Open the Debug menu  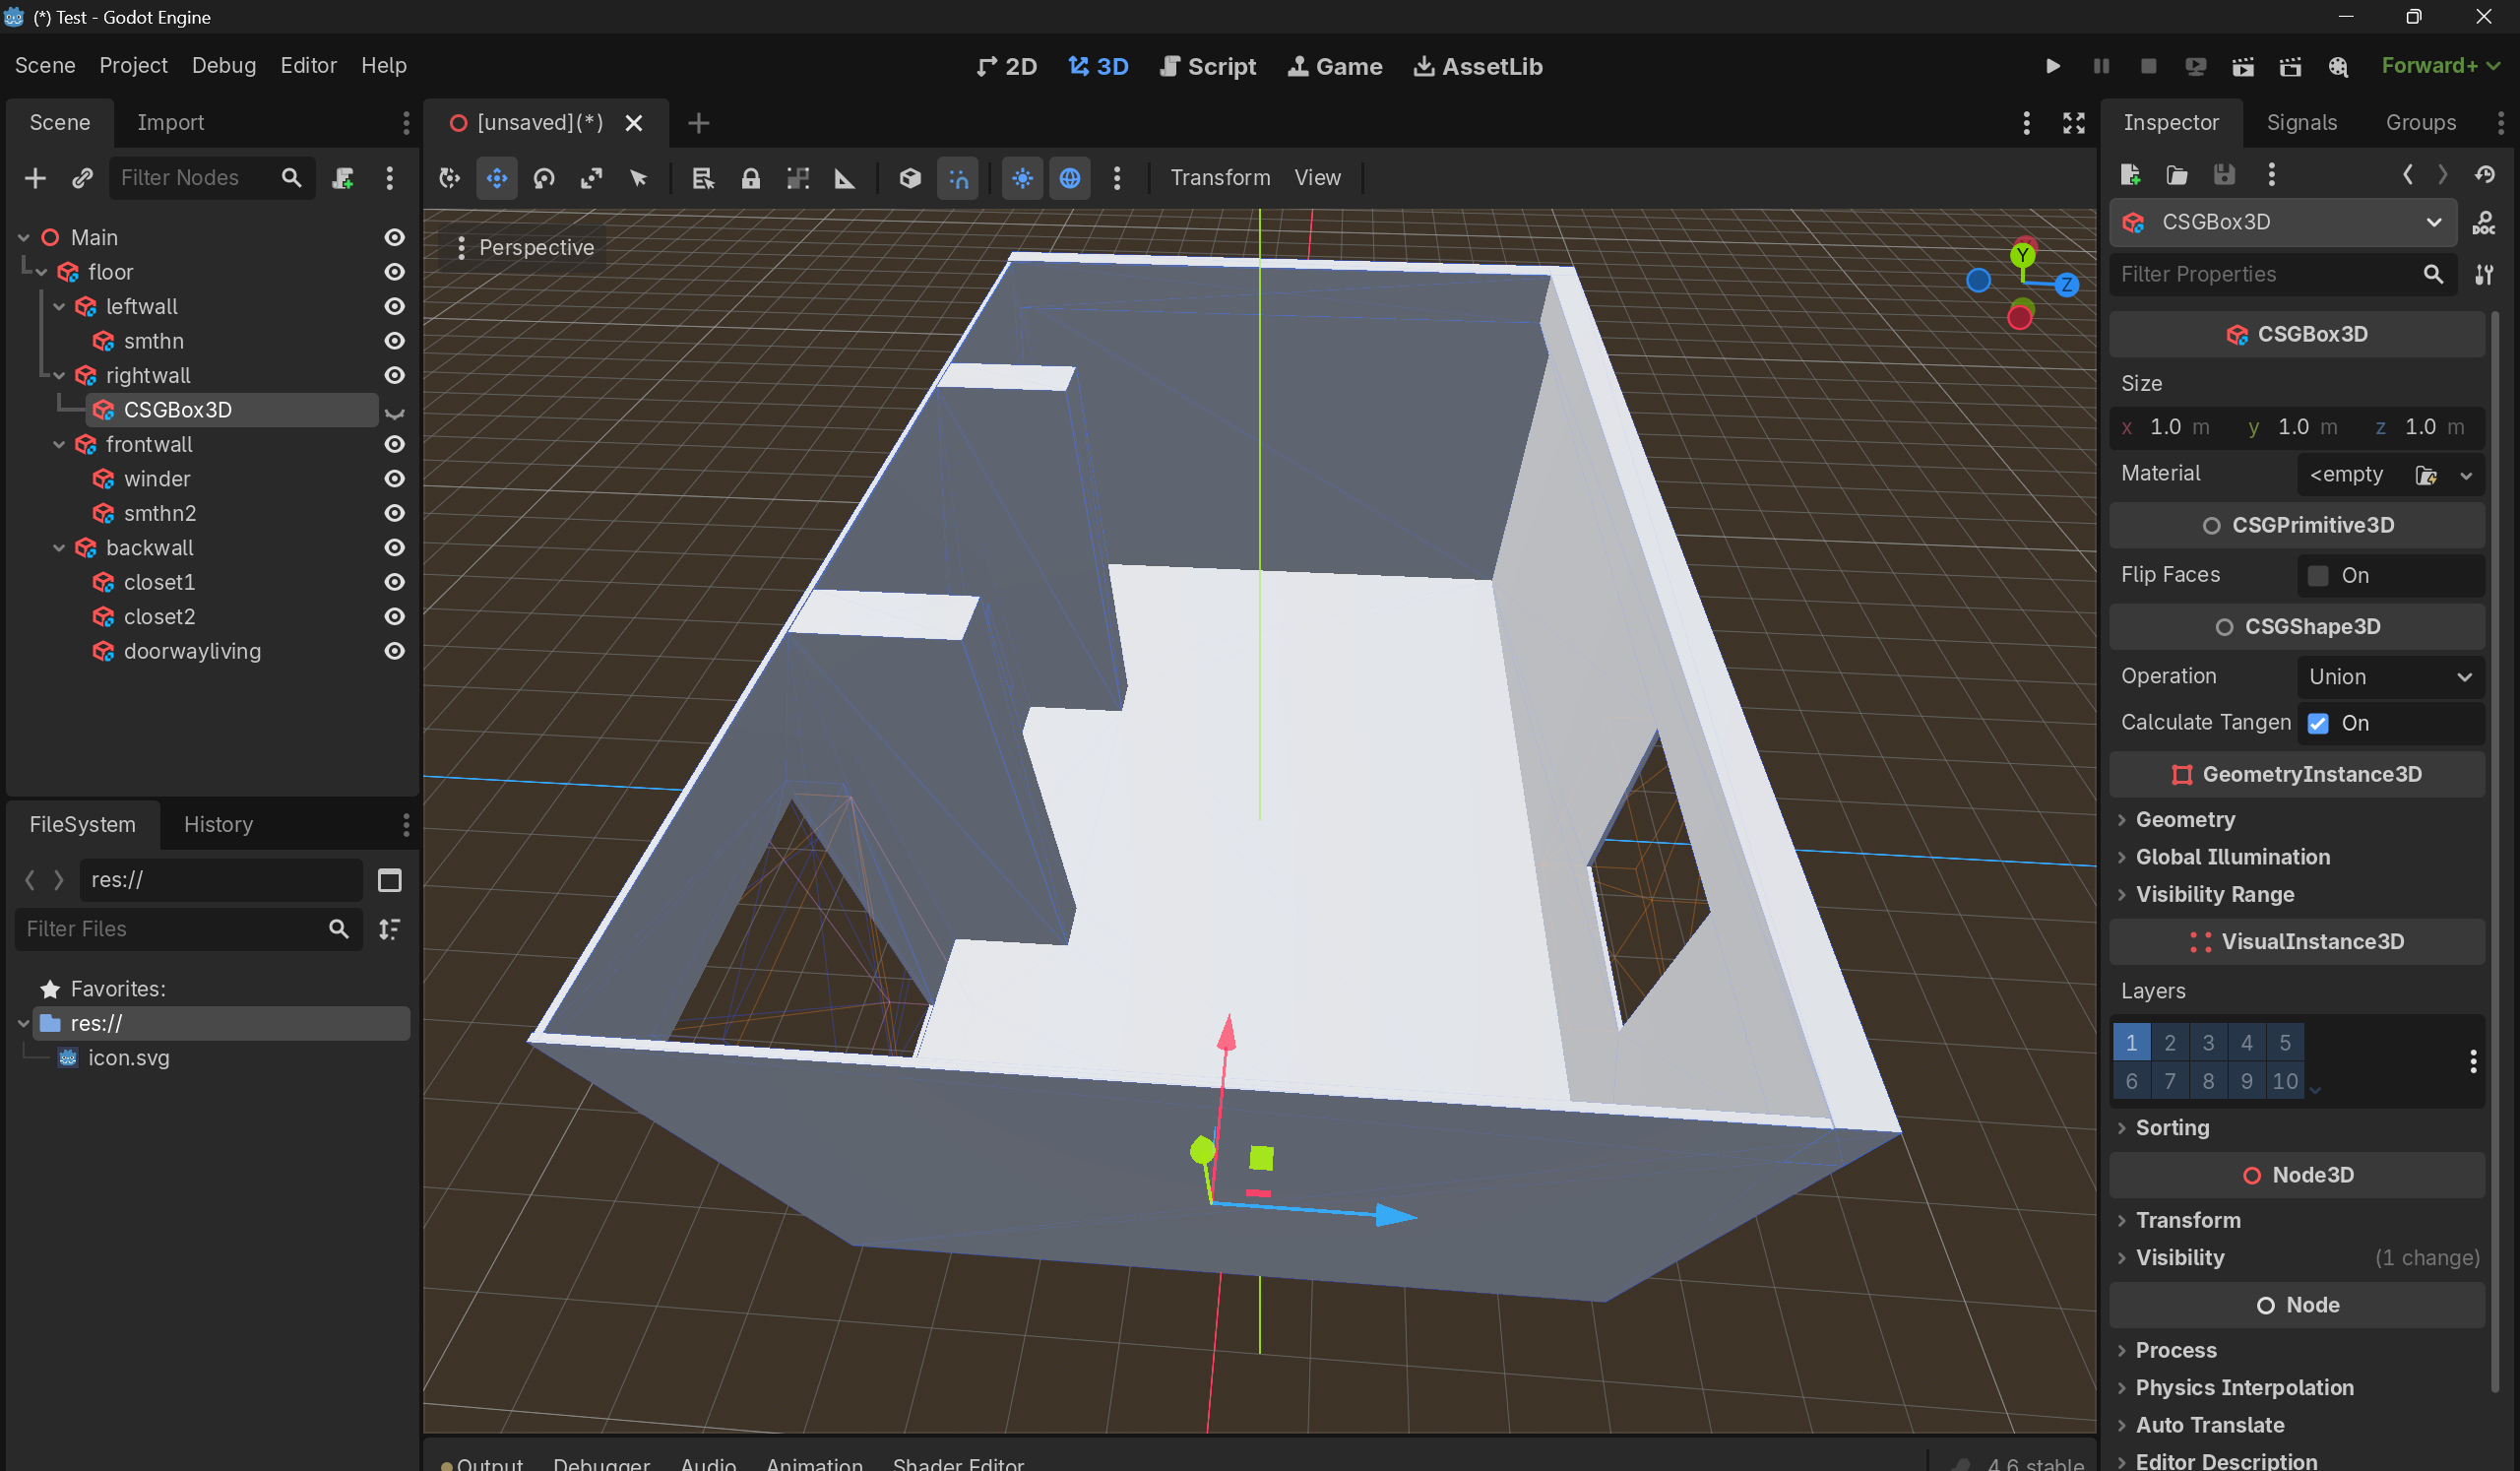tap(223, 66)
